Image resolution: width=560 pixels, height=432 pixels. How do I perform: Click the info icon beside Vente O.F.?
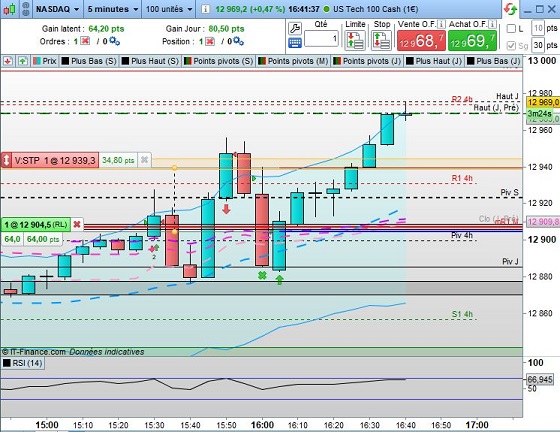(x=441, y=24)
